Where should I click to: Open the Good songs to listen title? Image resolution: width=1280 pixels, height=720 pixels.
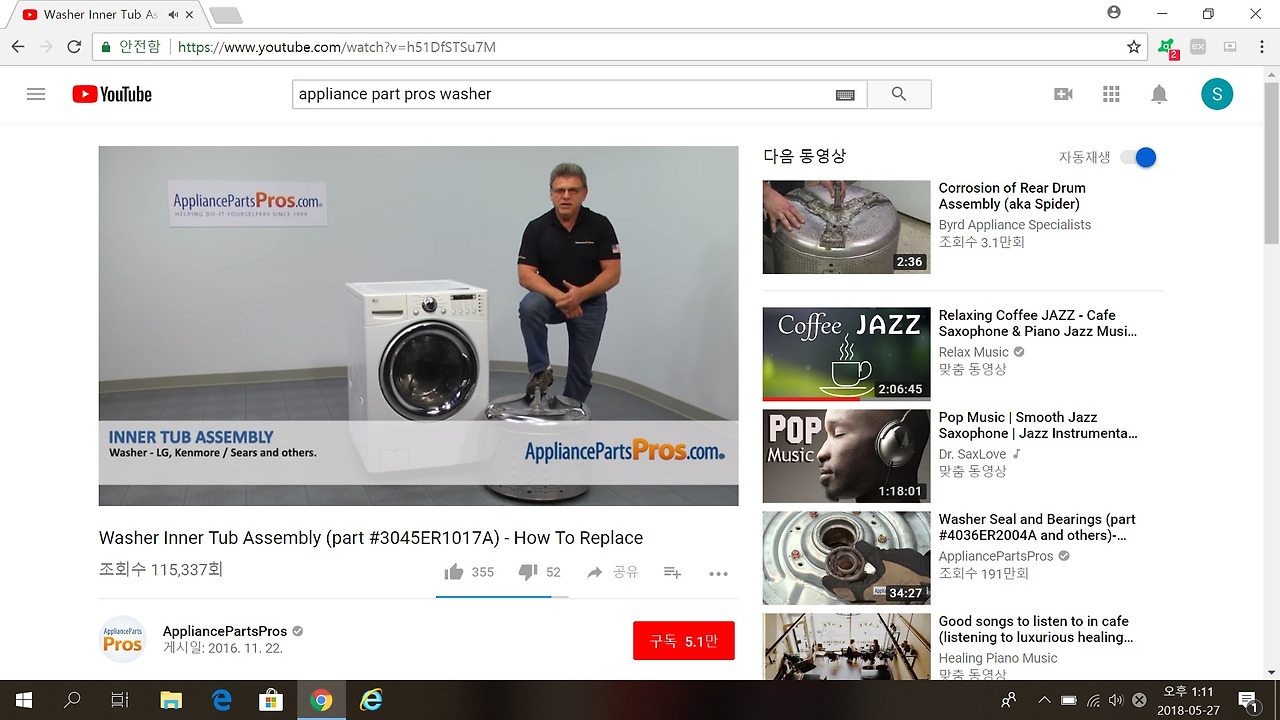tap(1036, 629)
